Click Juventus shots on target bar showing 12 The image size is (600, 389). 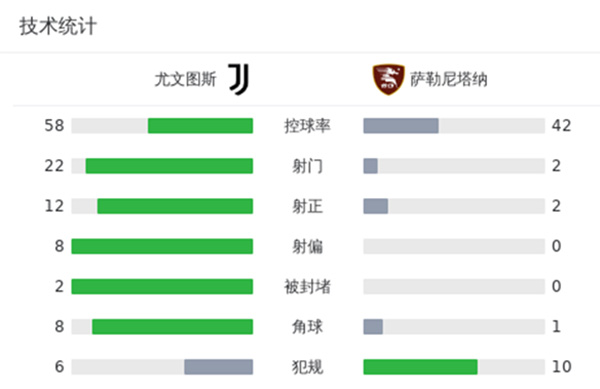coord(175,206)
